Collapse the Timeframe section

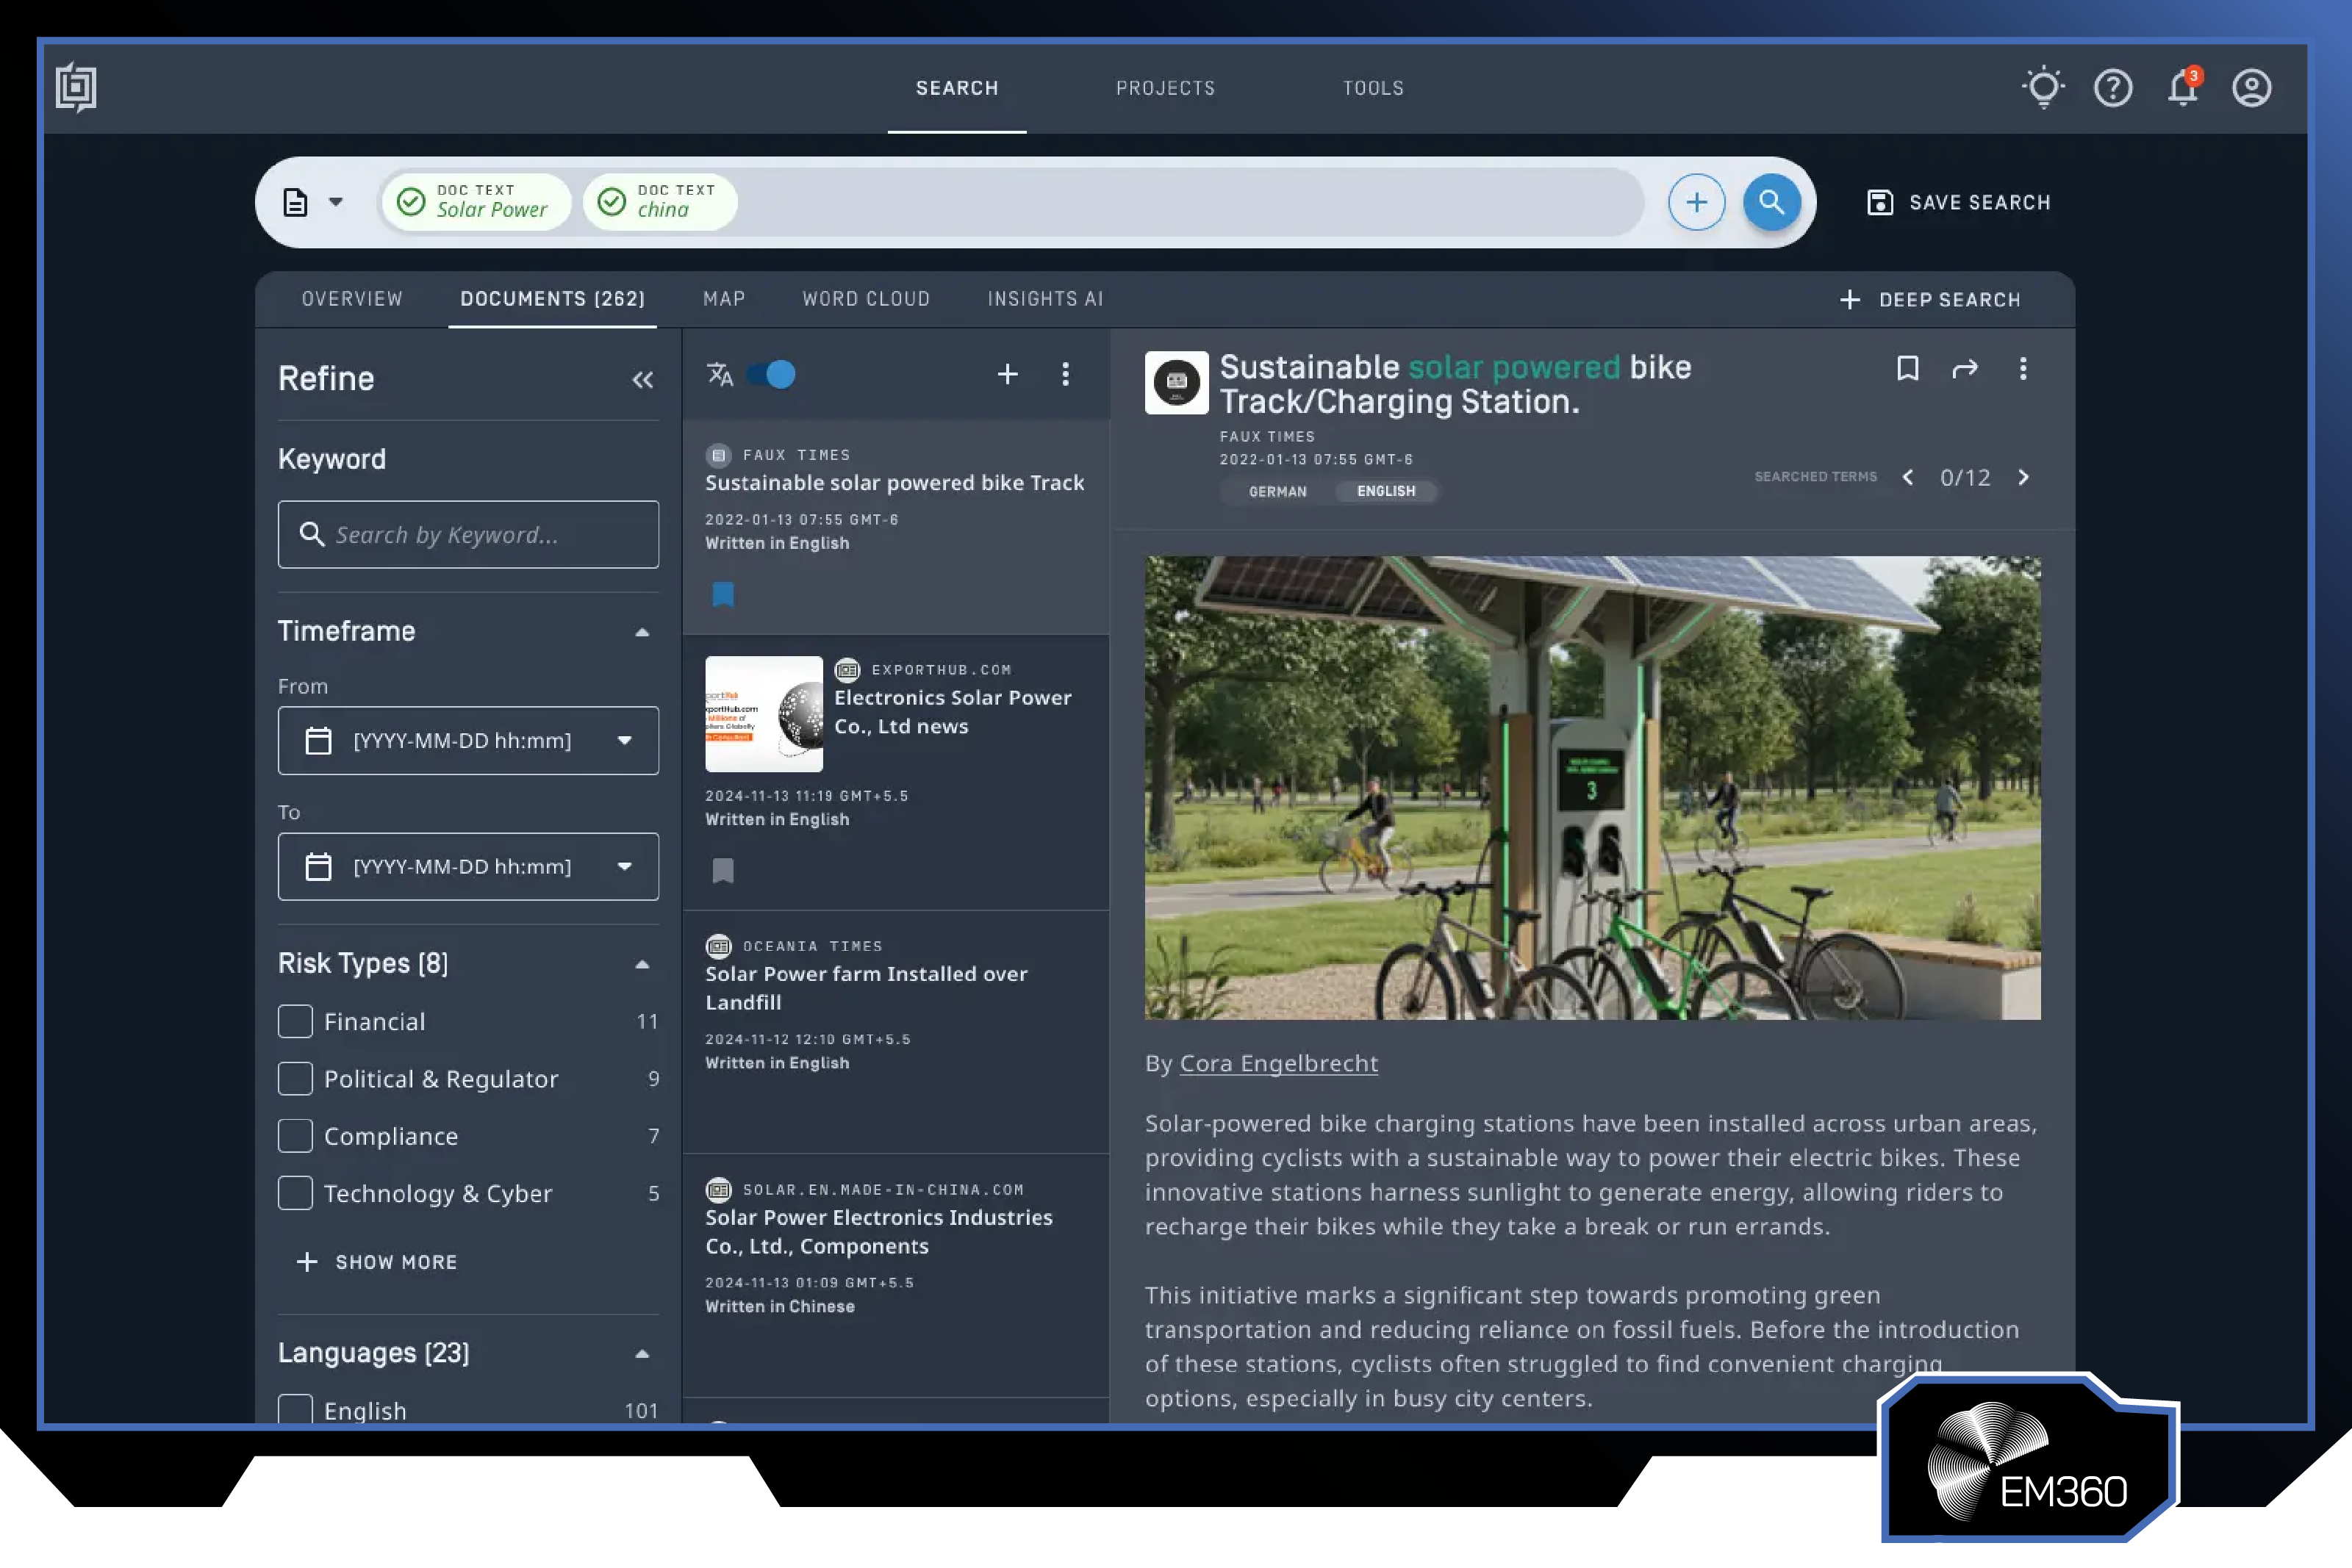pyautogui.click(x=643, y=632)
